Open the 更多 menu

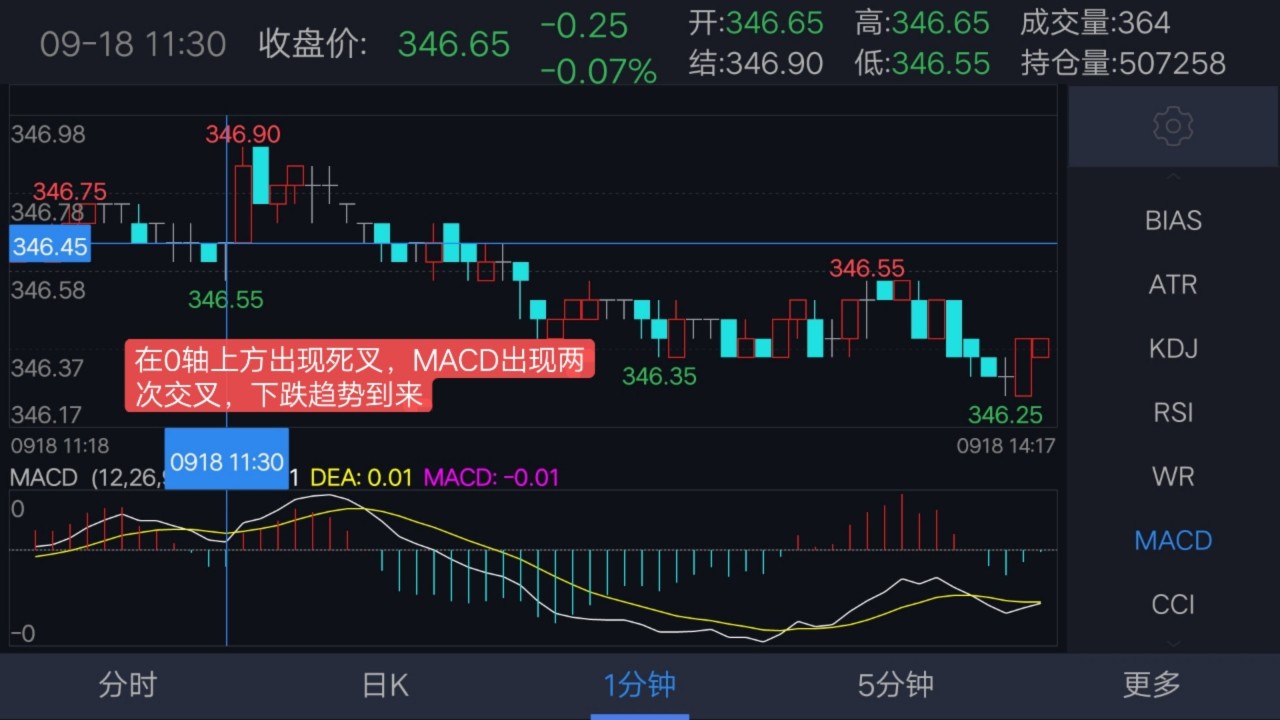pos(1150,685)
